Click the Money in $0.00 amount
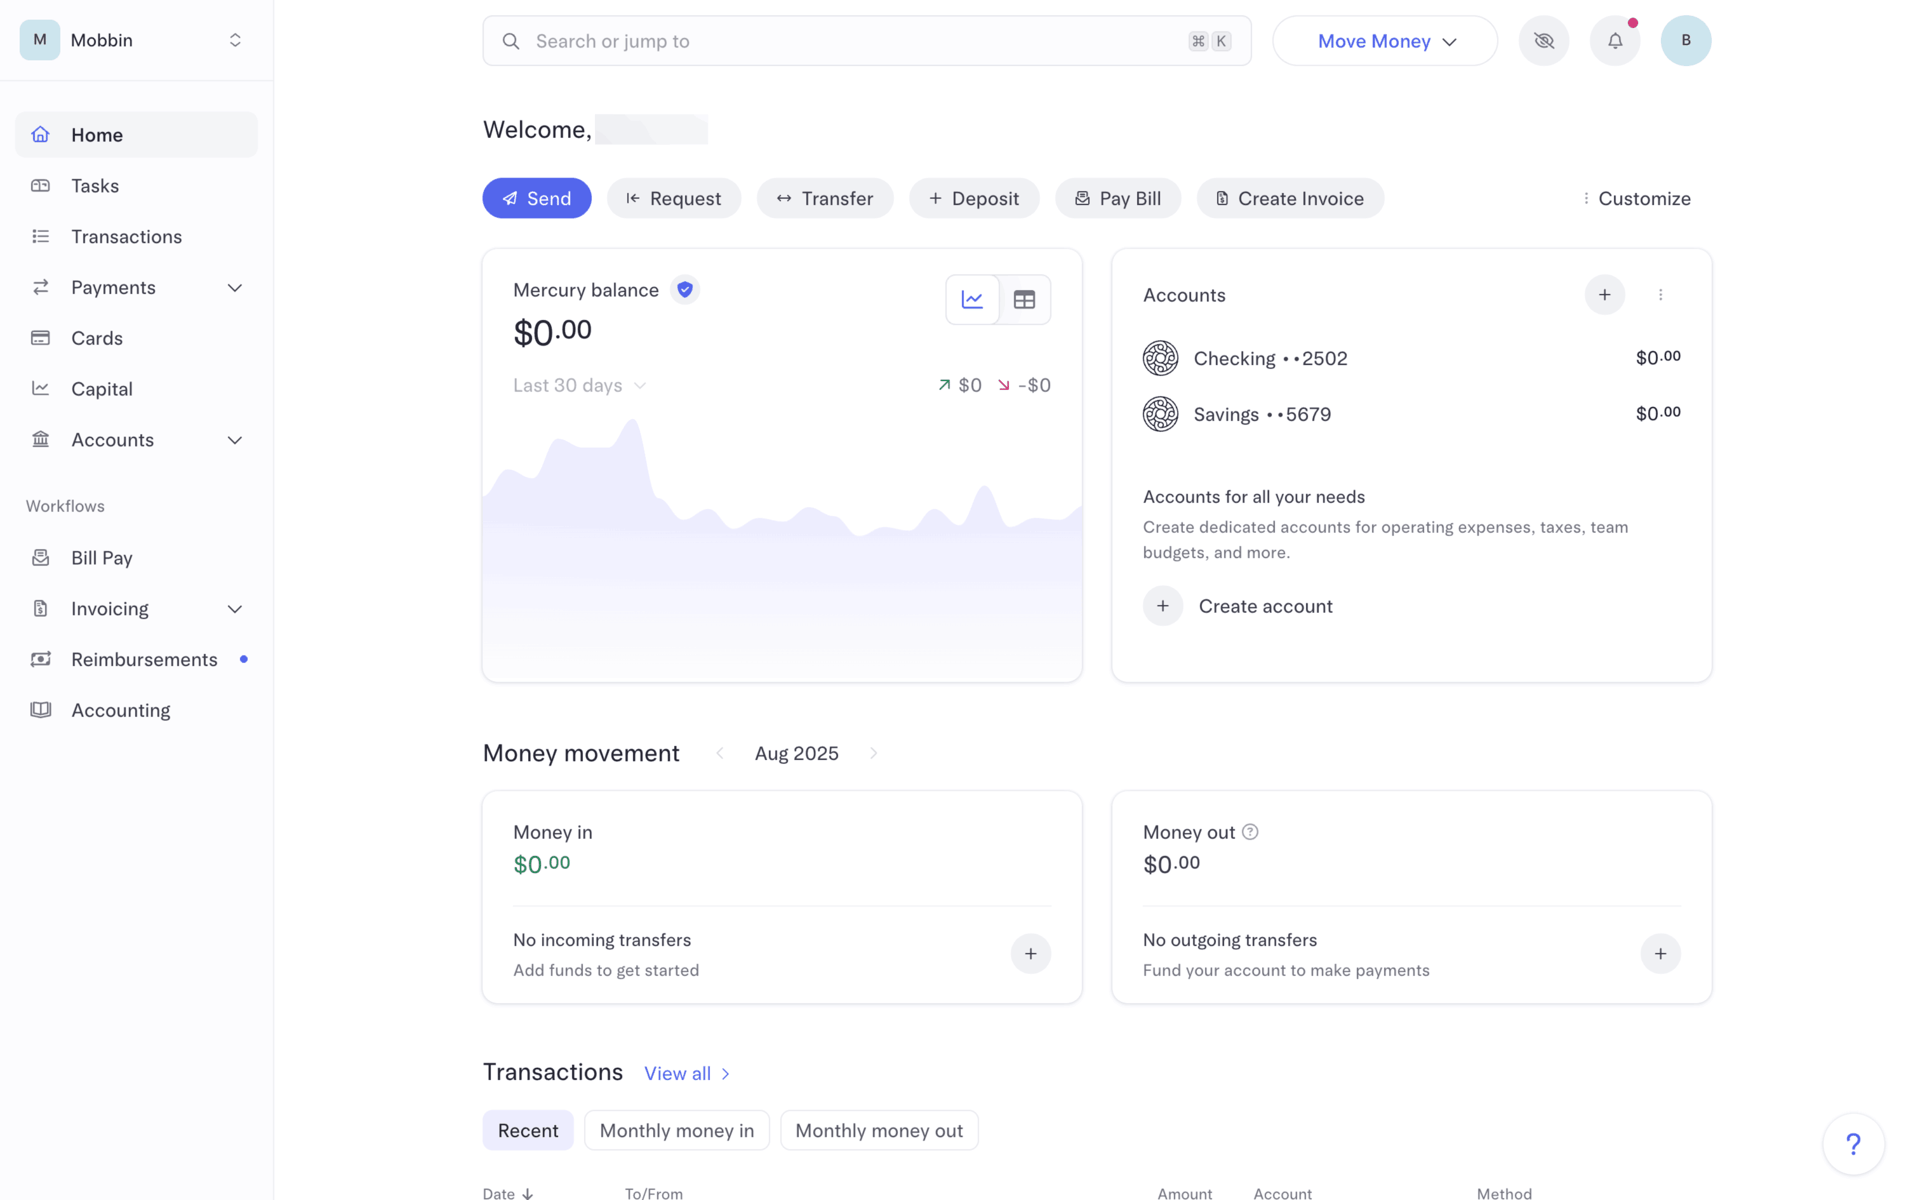This screenshot has height=1200, width=1920. [541, 864]
